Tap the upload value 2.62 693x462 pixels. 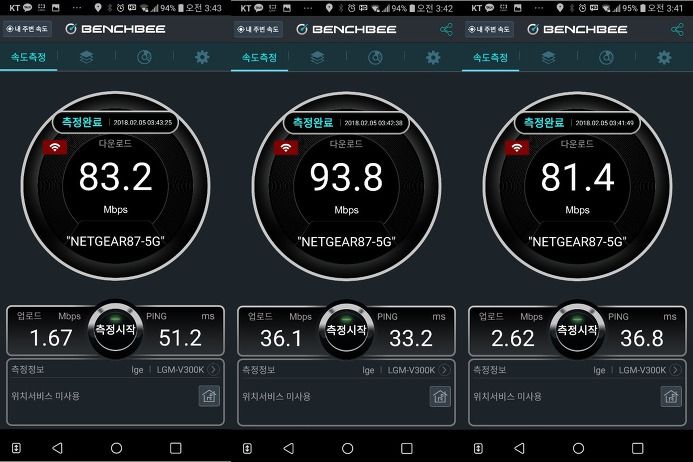pos(513,338)
